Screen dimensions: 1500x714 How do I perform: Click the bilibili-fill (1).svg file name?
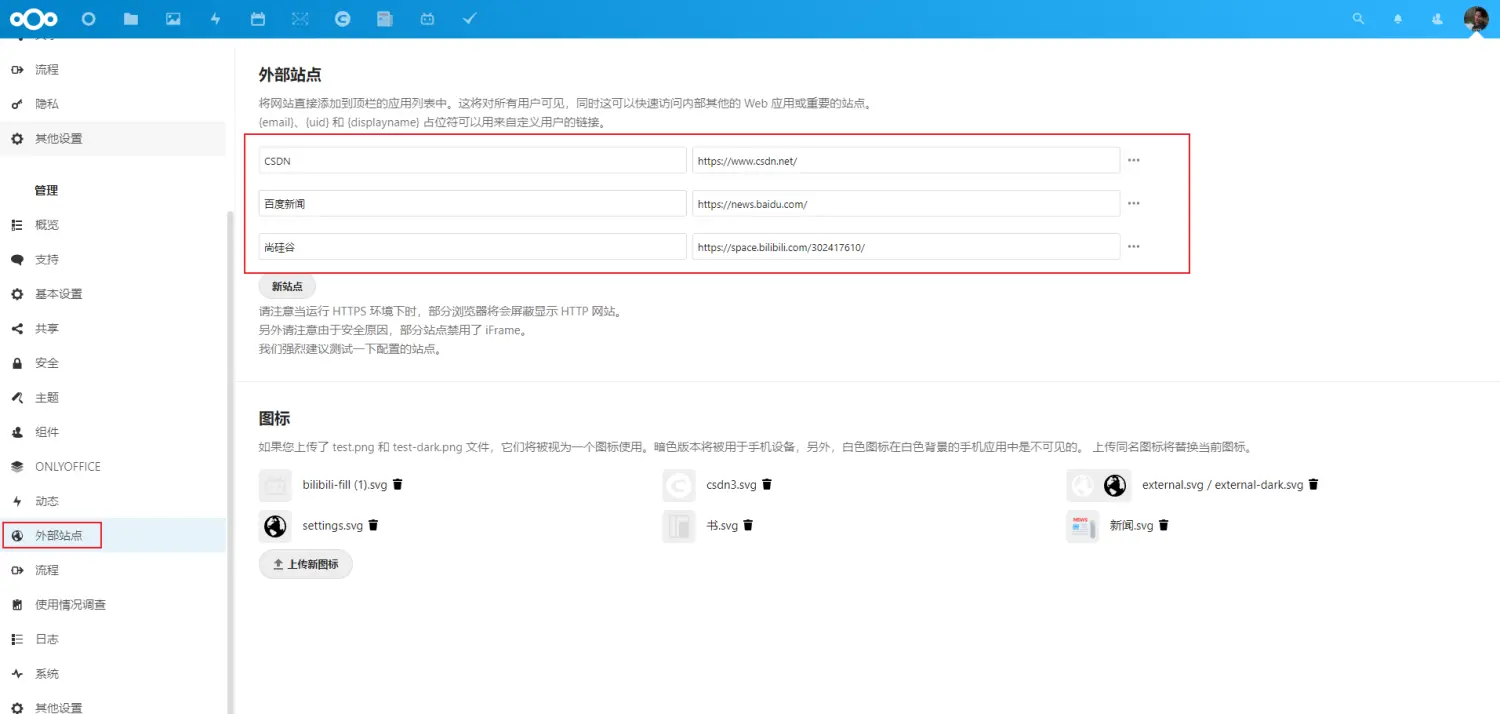[x=345, y=485]
